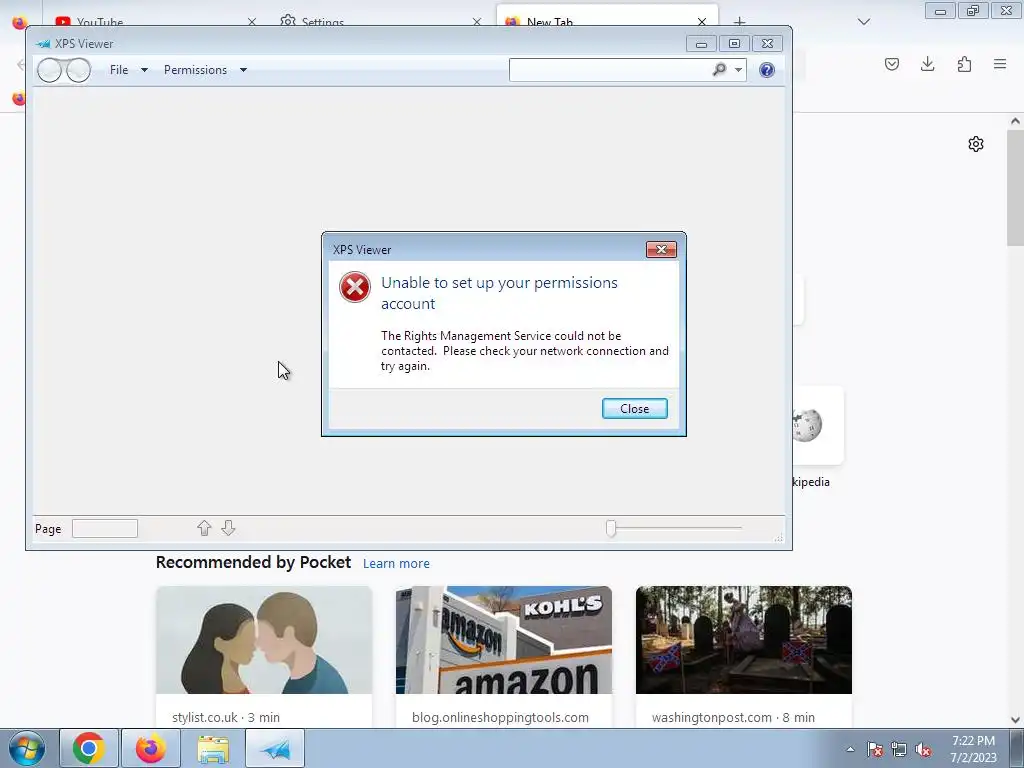
Task: Click the scrollbar down arrow in Firefox
Action: (x=1015, y=720)
